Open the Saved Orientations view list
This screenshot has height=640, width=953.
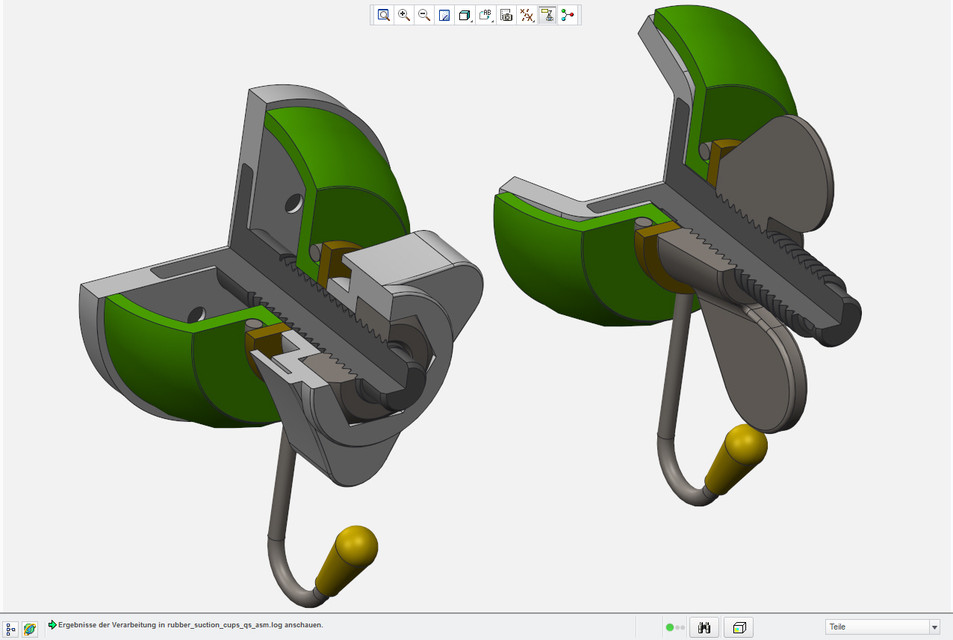486,15
